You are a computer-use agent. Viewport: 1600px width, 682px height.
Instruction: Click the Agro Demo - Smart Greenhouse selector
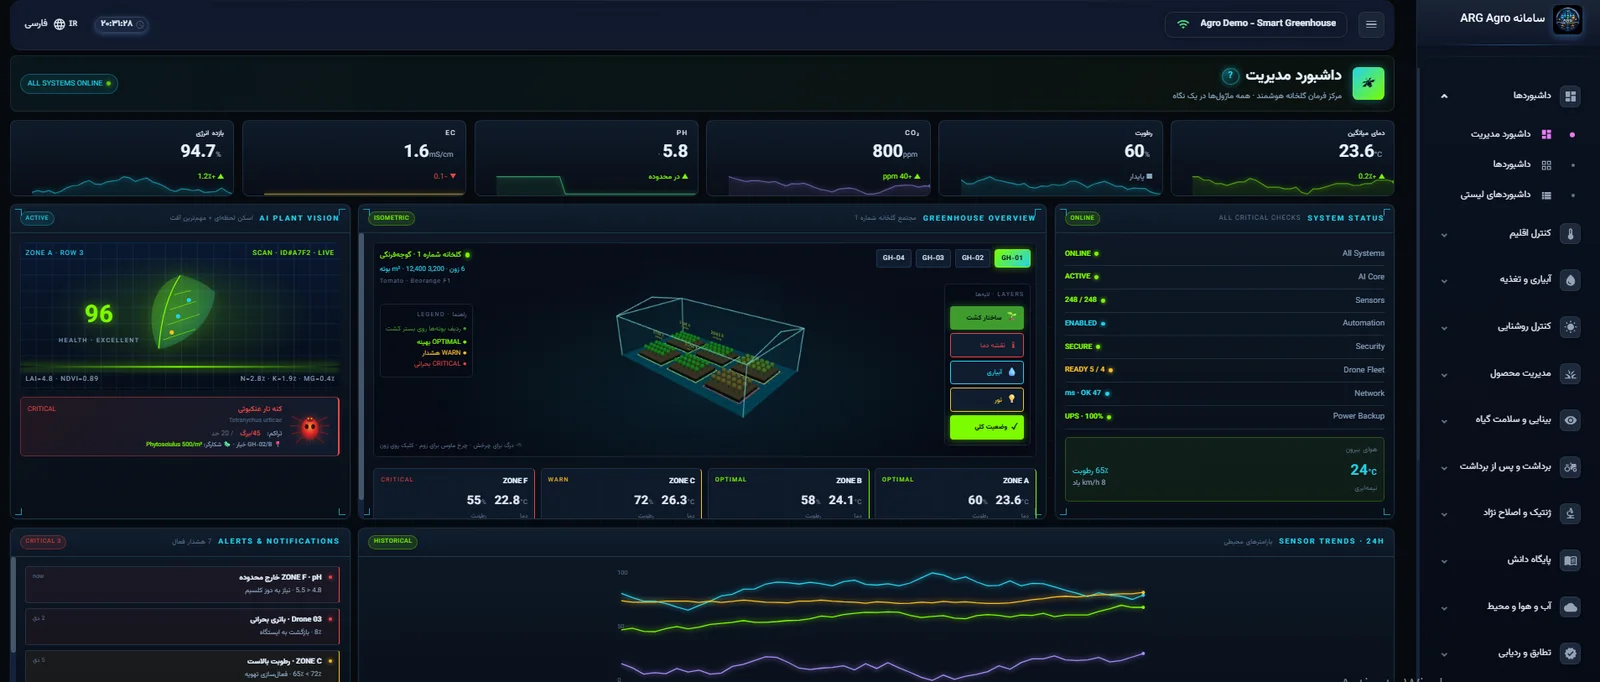(1256, 24)
